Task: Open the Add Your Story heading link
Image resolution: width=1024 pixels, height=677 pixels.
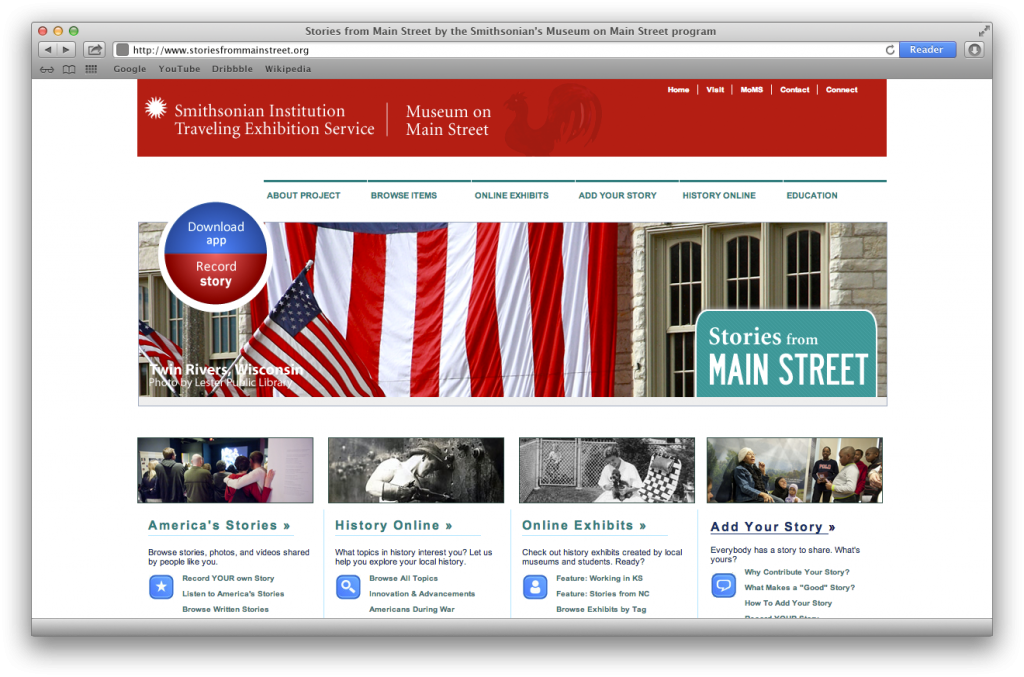Action: pyautogui.click(x=773, y=527)
